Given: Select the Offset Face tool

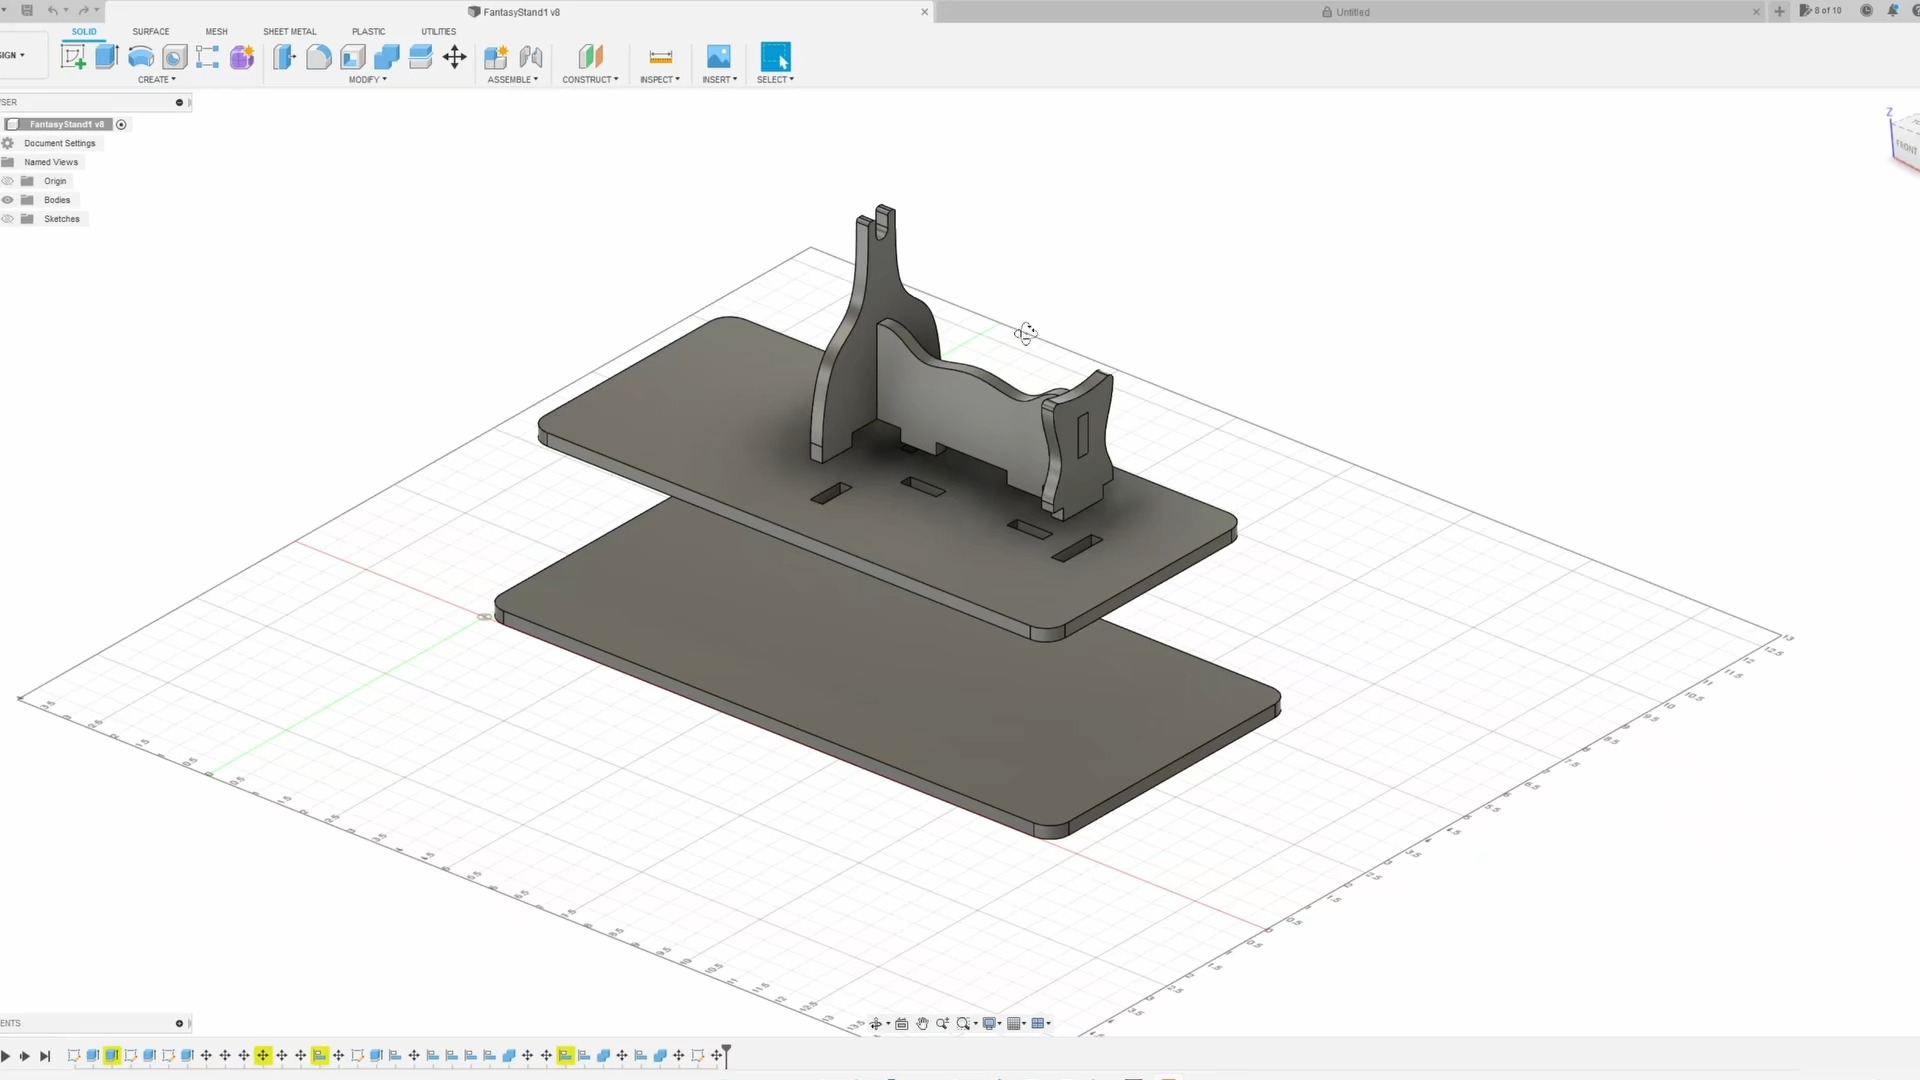Looking at the screenshot, I should pos(421,57).
